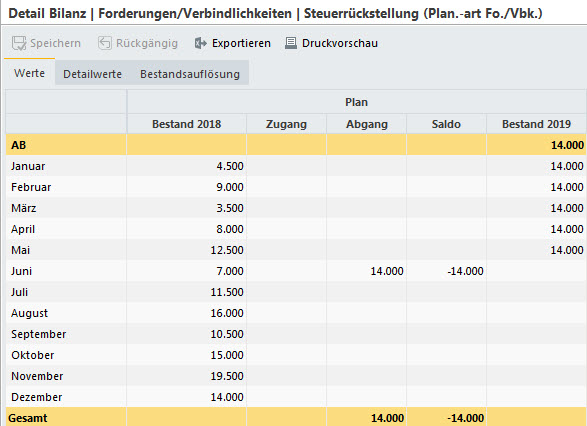This screenshot has height=426, width=587.
Task: Export the table via Exportieren label
Action: point(241,43)
